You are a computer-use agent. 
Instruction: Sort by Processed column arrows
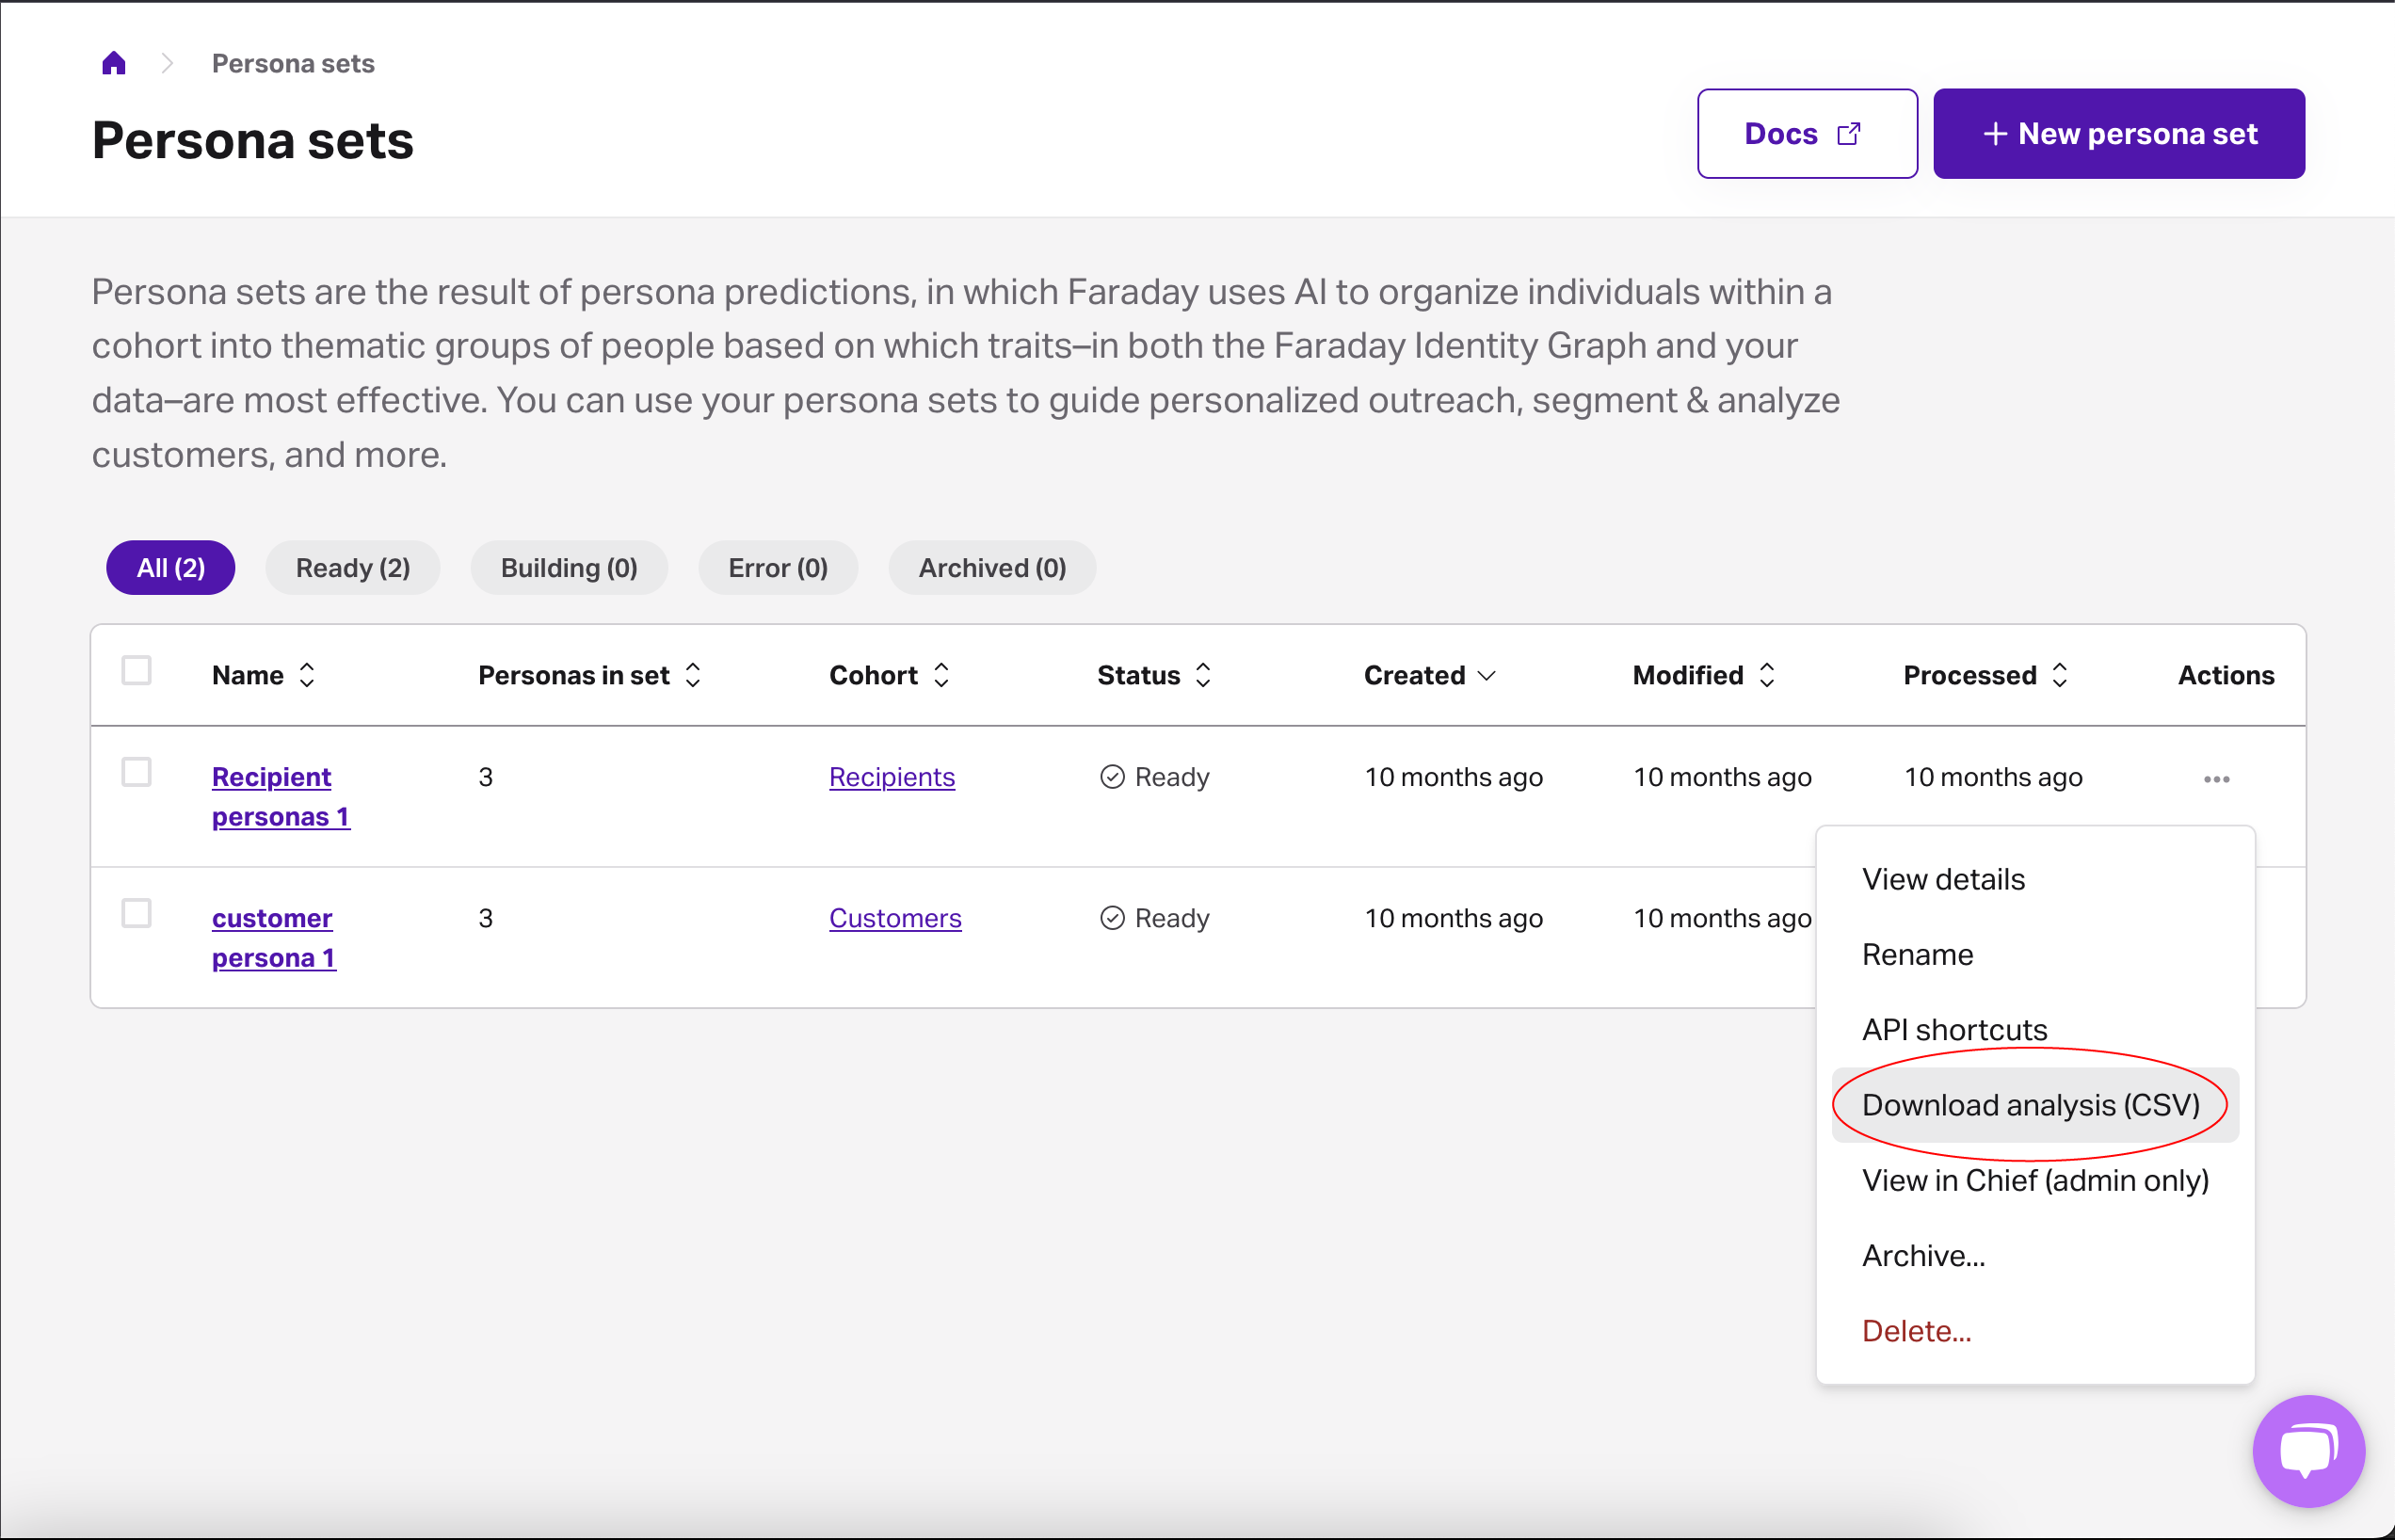pos(2059,675)
